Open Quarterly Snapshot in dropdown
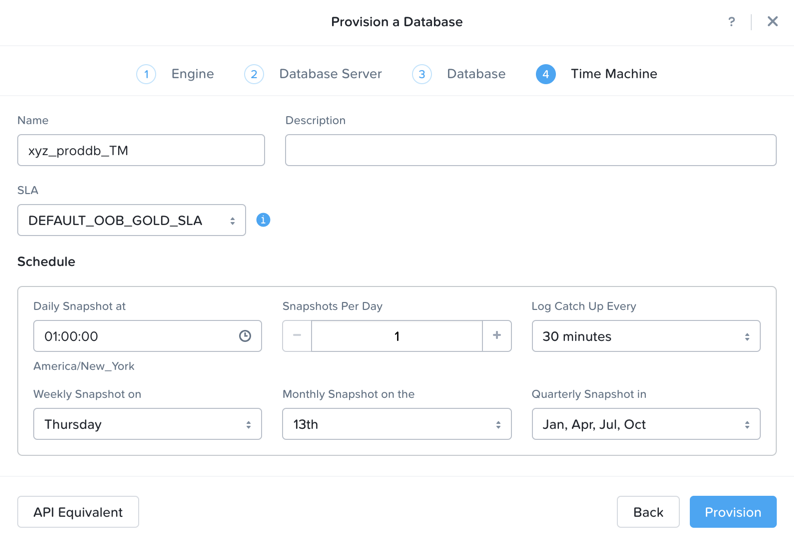Screen dimensions: 794x545 [x=646, y=424]
